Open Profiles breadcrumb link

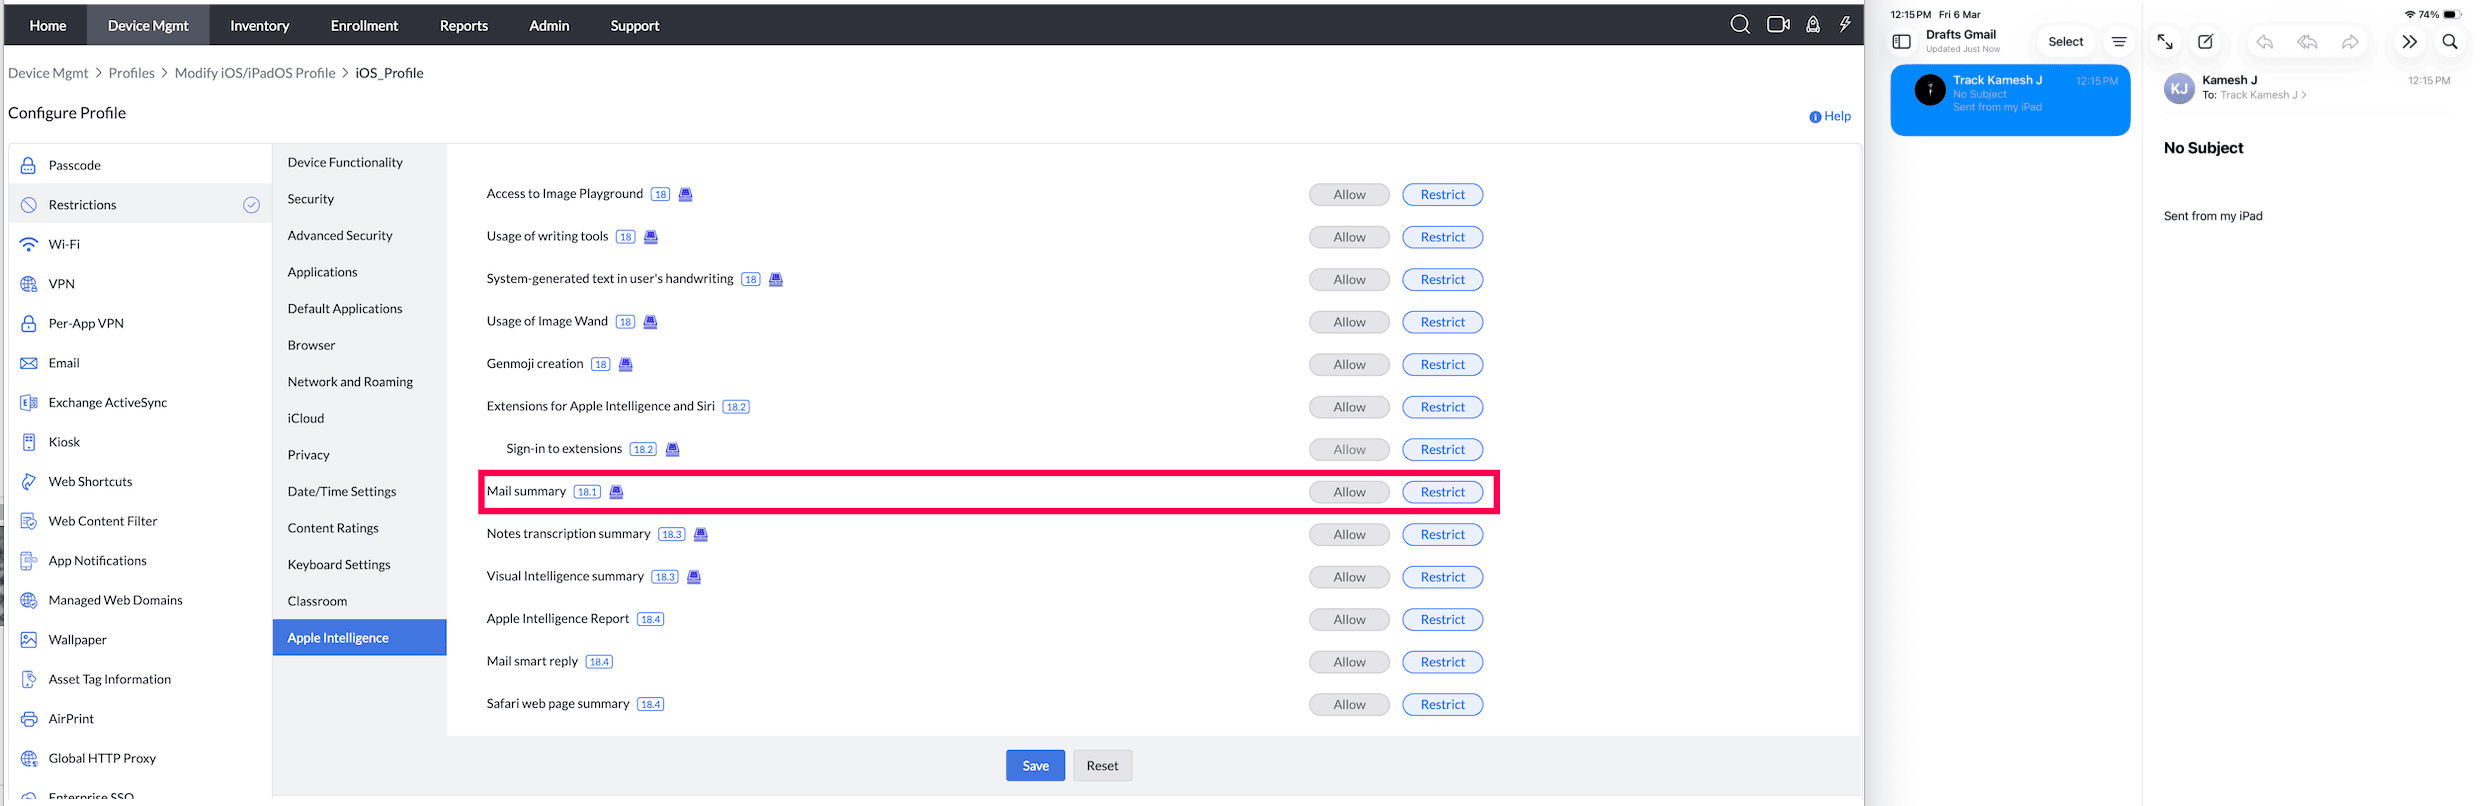[132, 73]
